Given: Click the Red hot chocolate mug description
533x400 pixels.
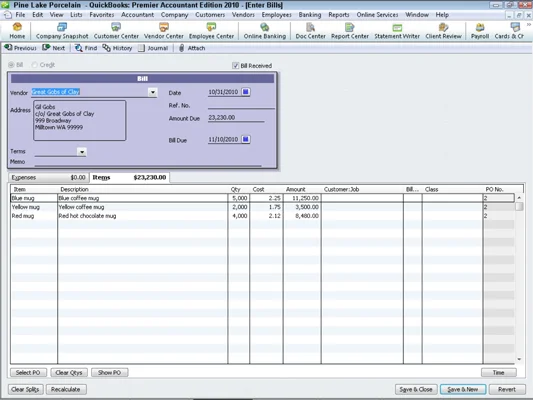Looking at the screenshot, I should click(87, 216).
